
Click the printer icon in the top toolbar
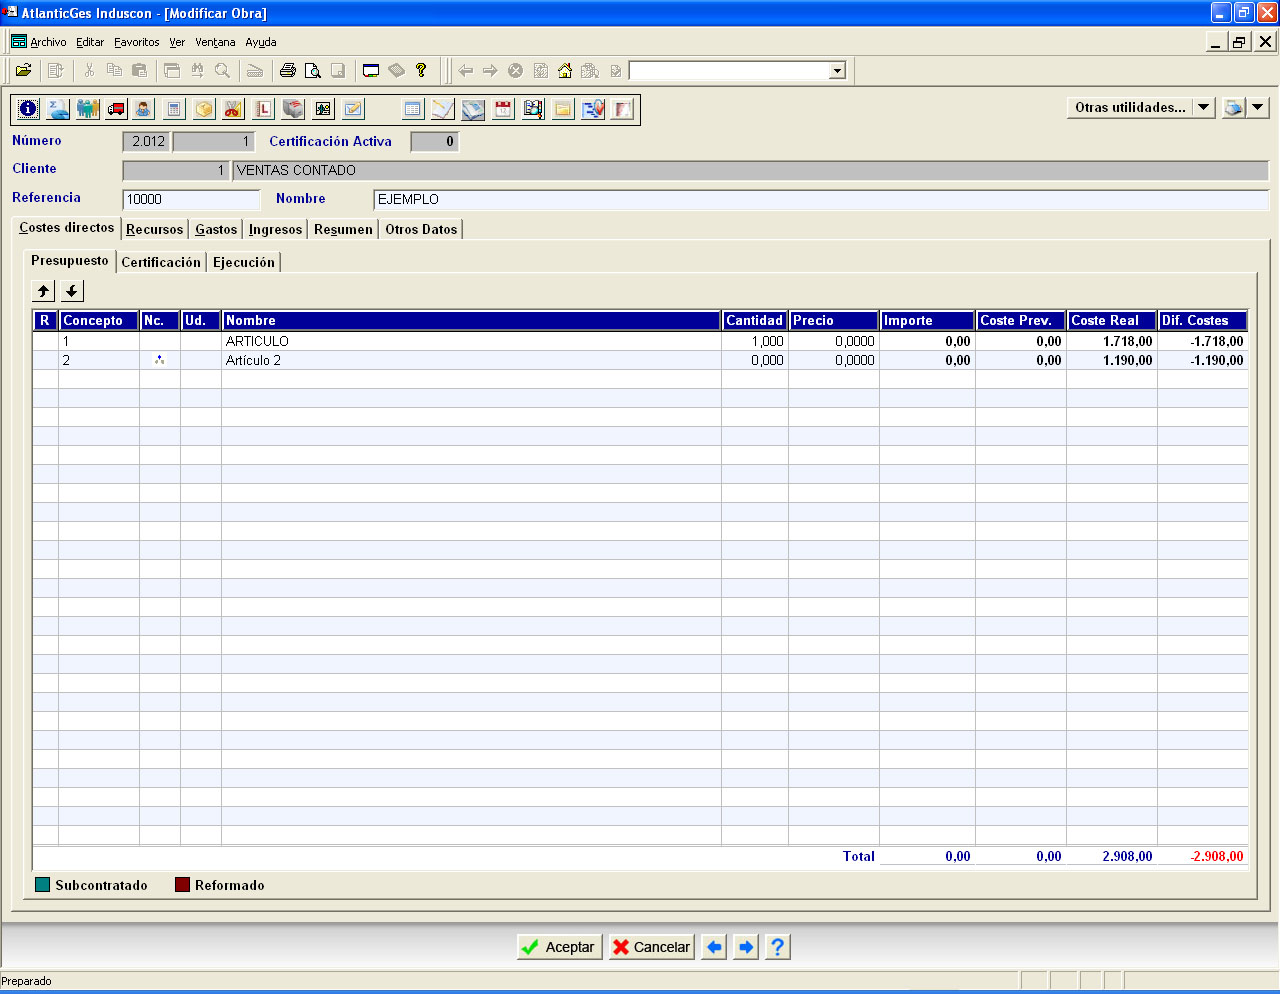click(x=288, y=70)
